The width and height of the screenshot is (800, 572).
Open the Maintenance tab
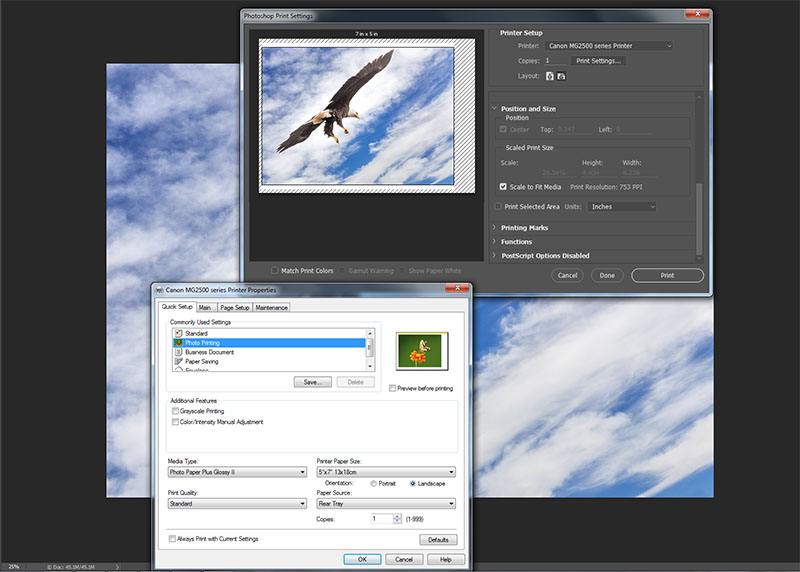point(271,308)
